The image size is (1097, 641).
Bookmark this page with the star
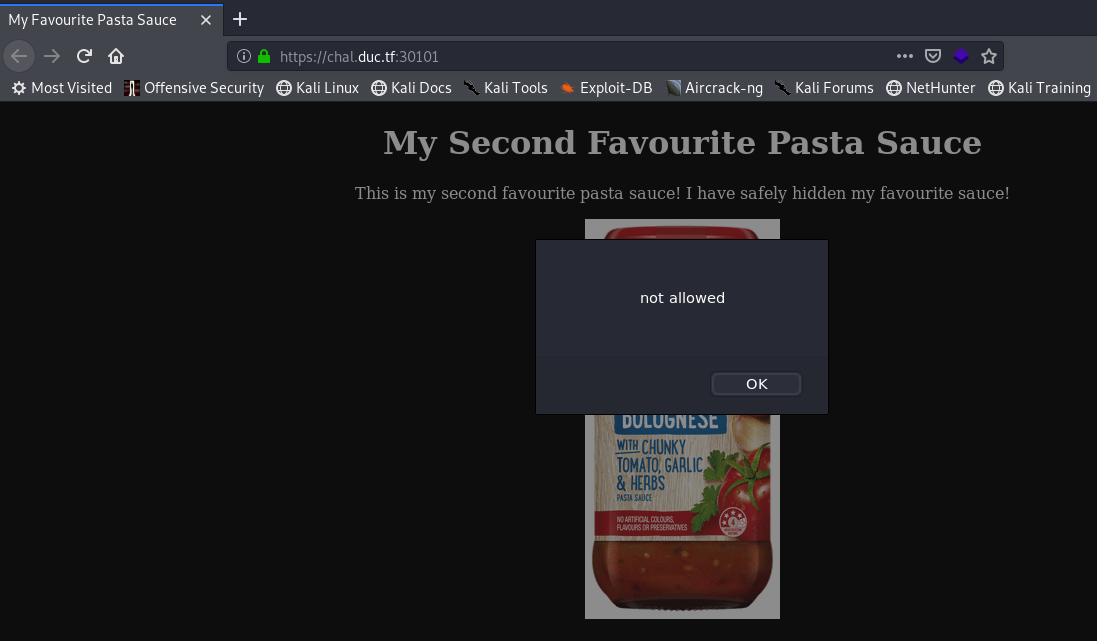(989, 56)
